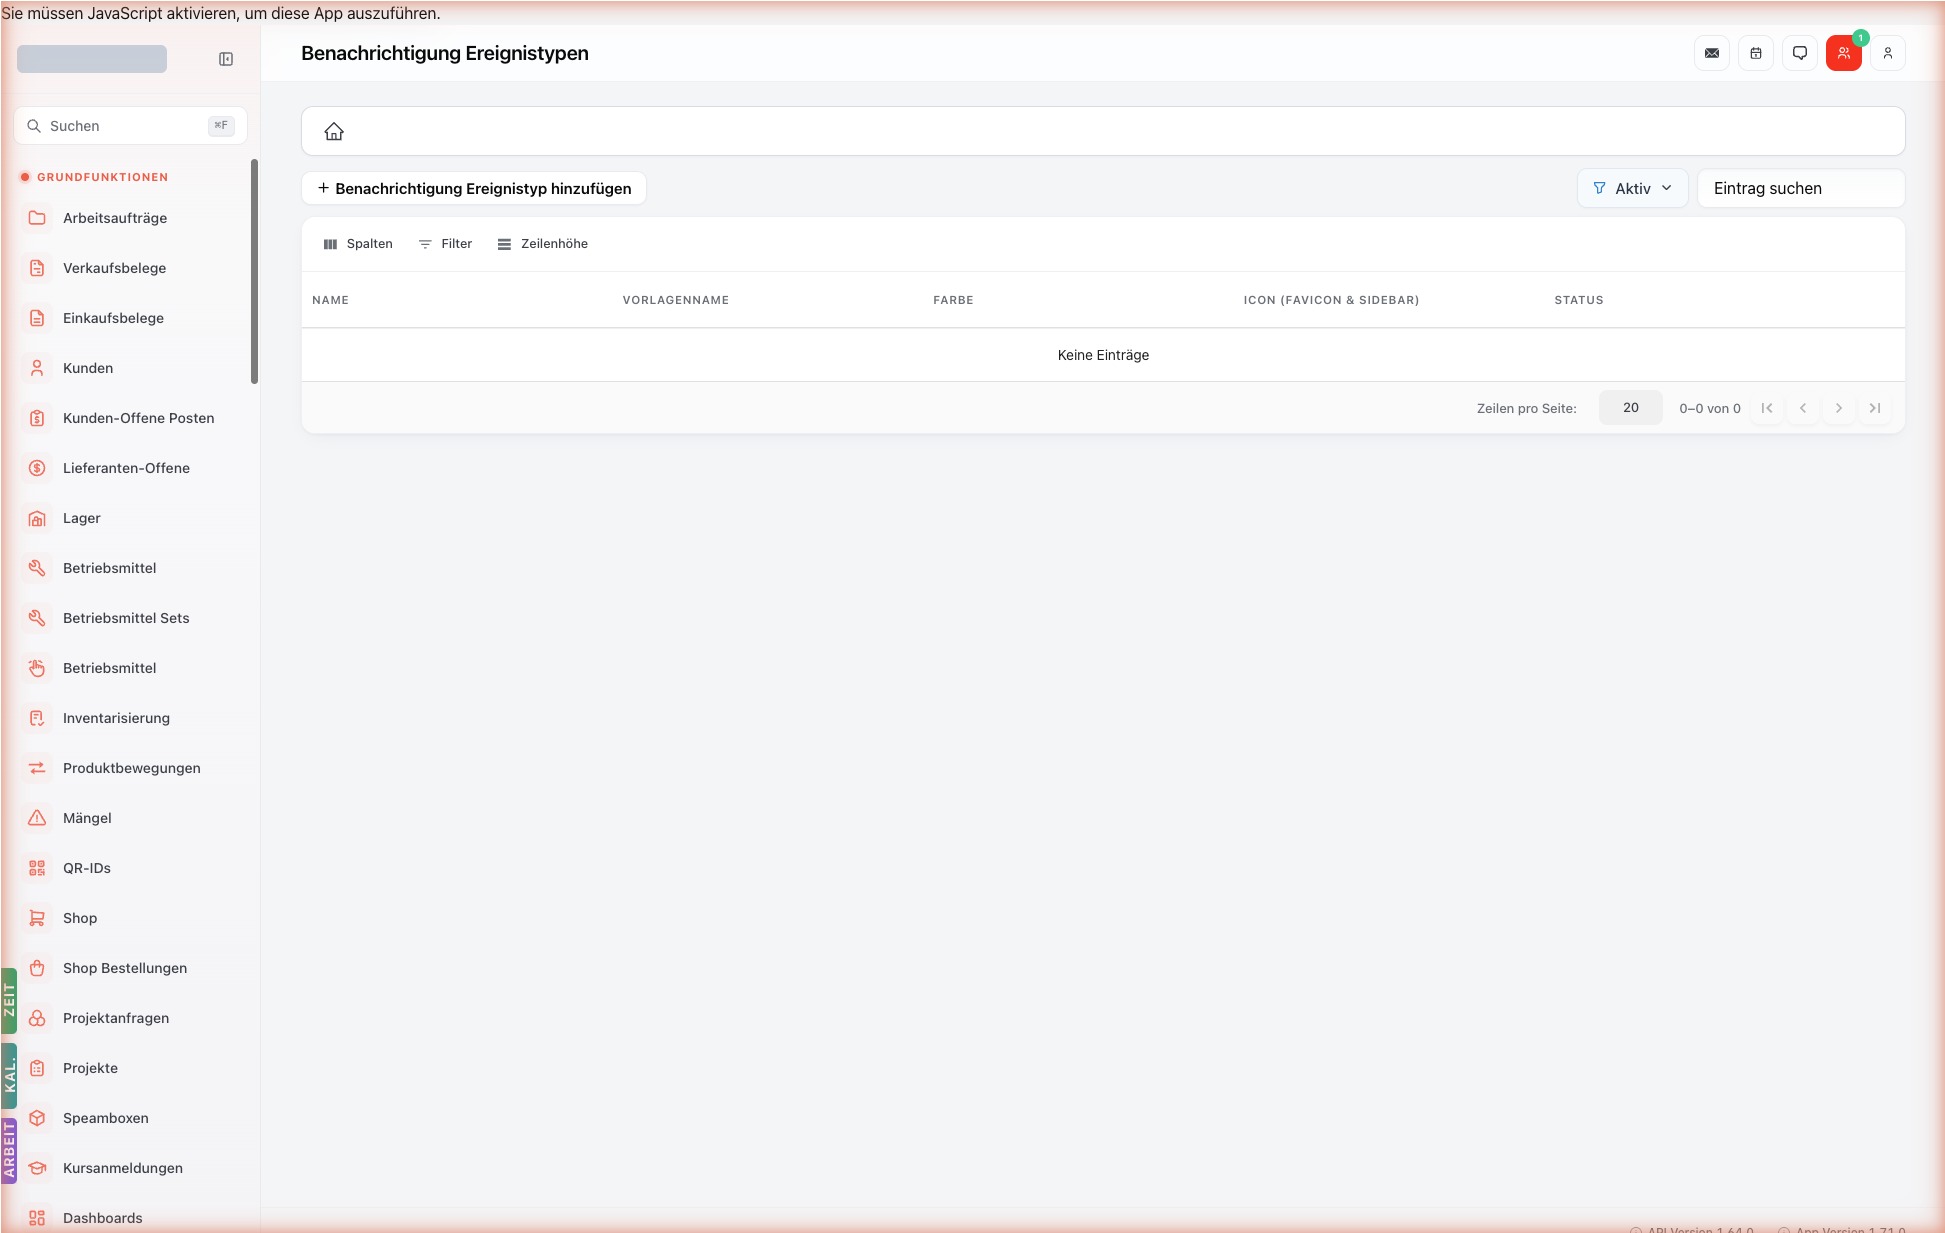The image size is (1945, 1233).
Task: Click the Kursanmeldungen graduation cap icon
Action: 37,1168
